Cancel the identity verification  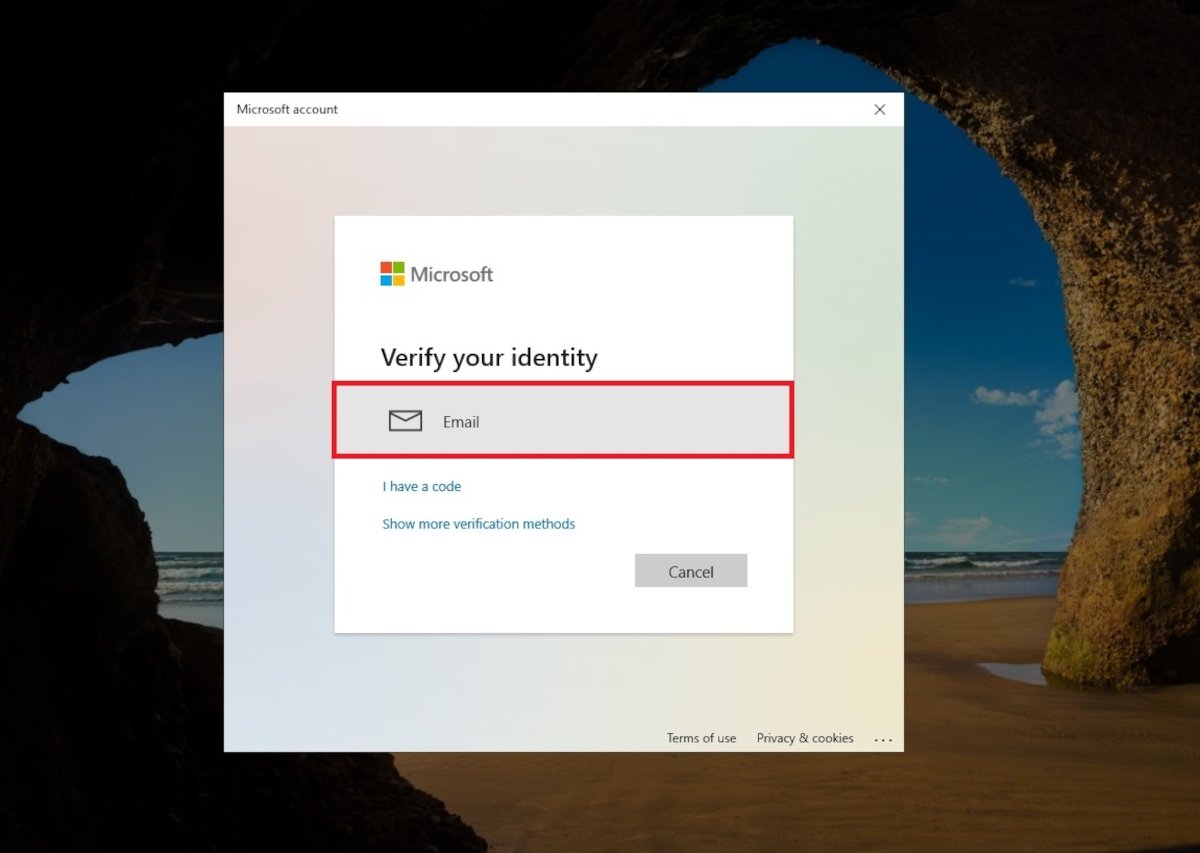click(x=691, y=571)
